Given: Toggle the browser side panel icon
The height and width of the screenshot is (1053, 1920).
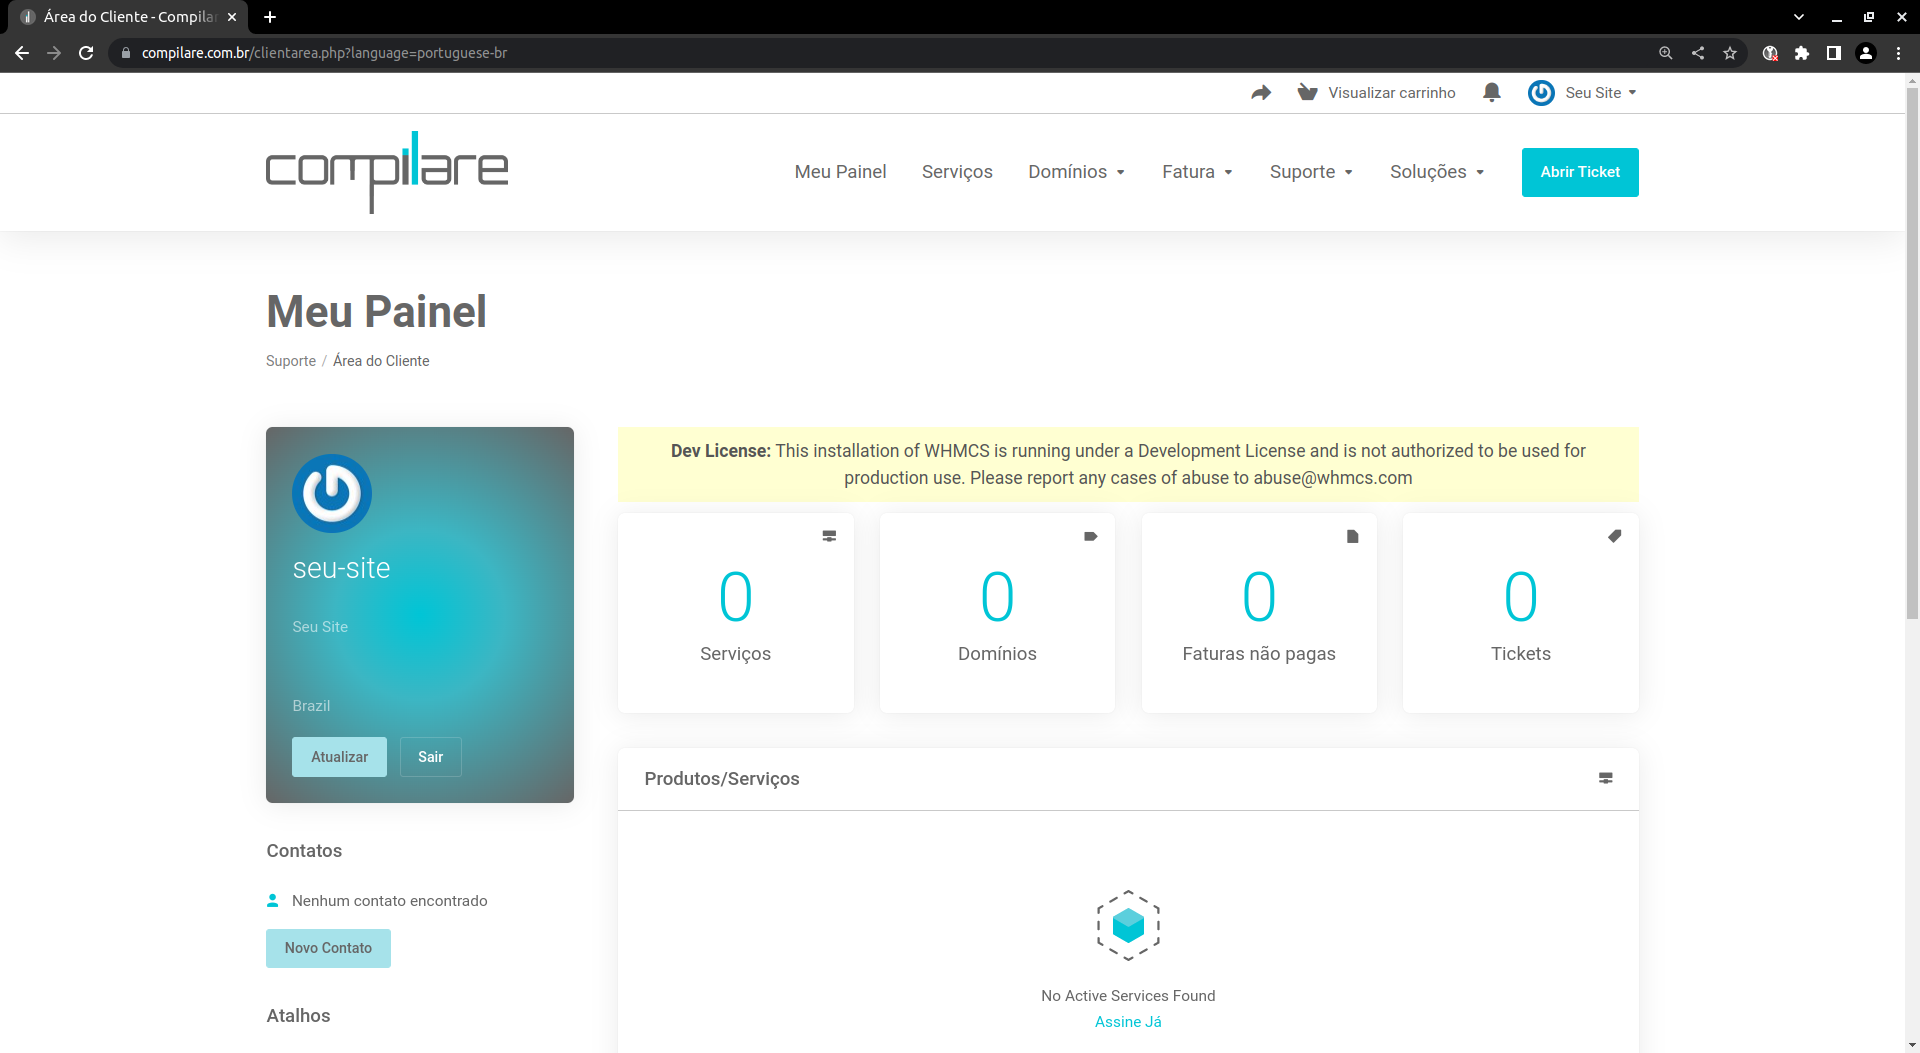Looking at the screenshot, I should point(1834,53).
